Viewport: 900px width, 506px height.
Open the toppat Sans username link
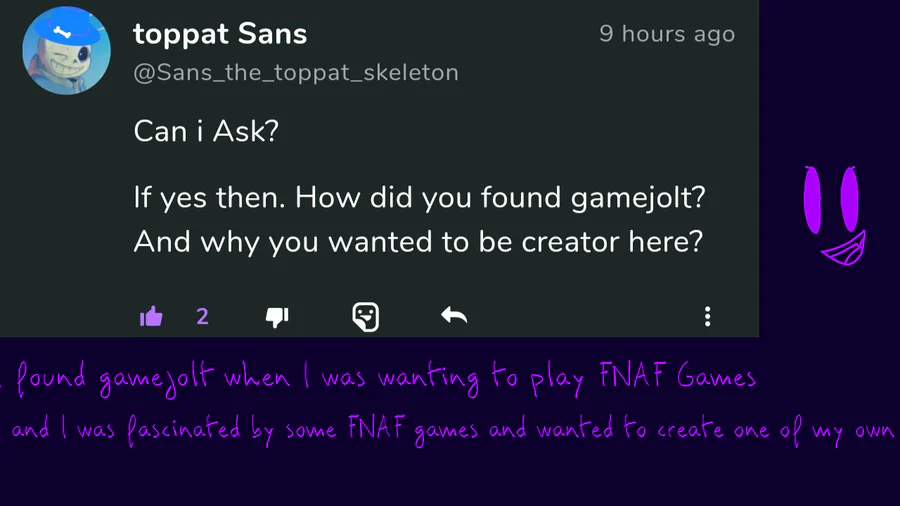point(220,34)
